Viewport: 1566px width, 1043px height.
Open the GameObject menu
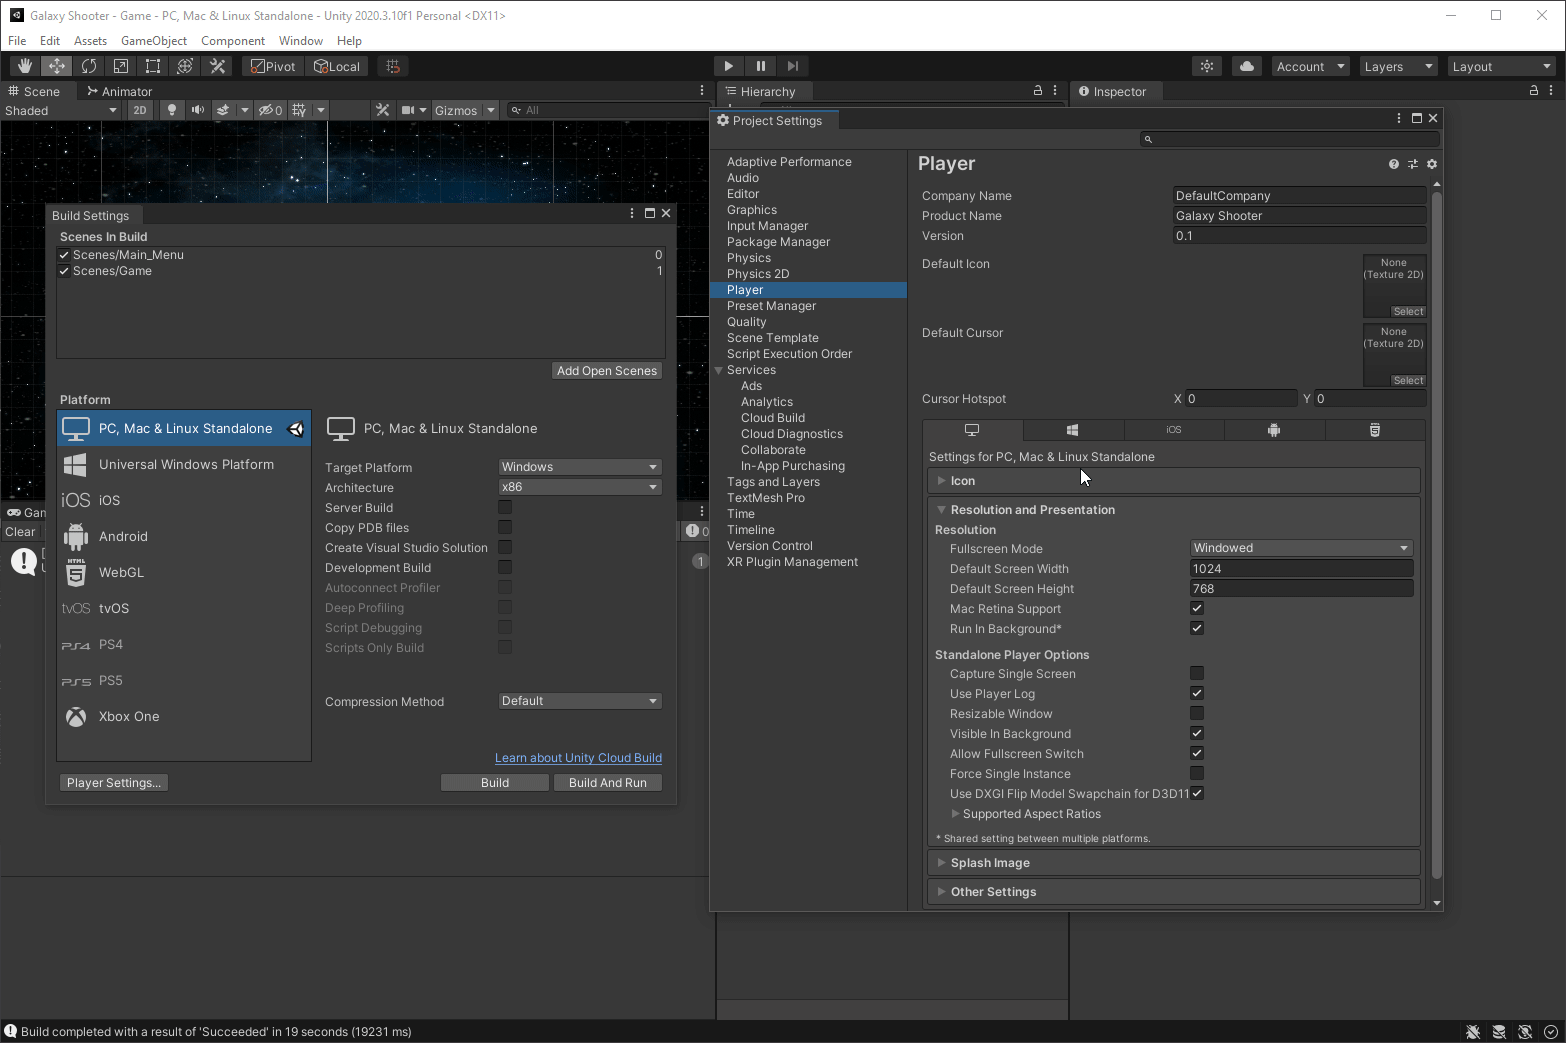pos(153,41)
